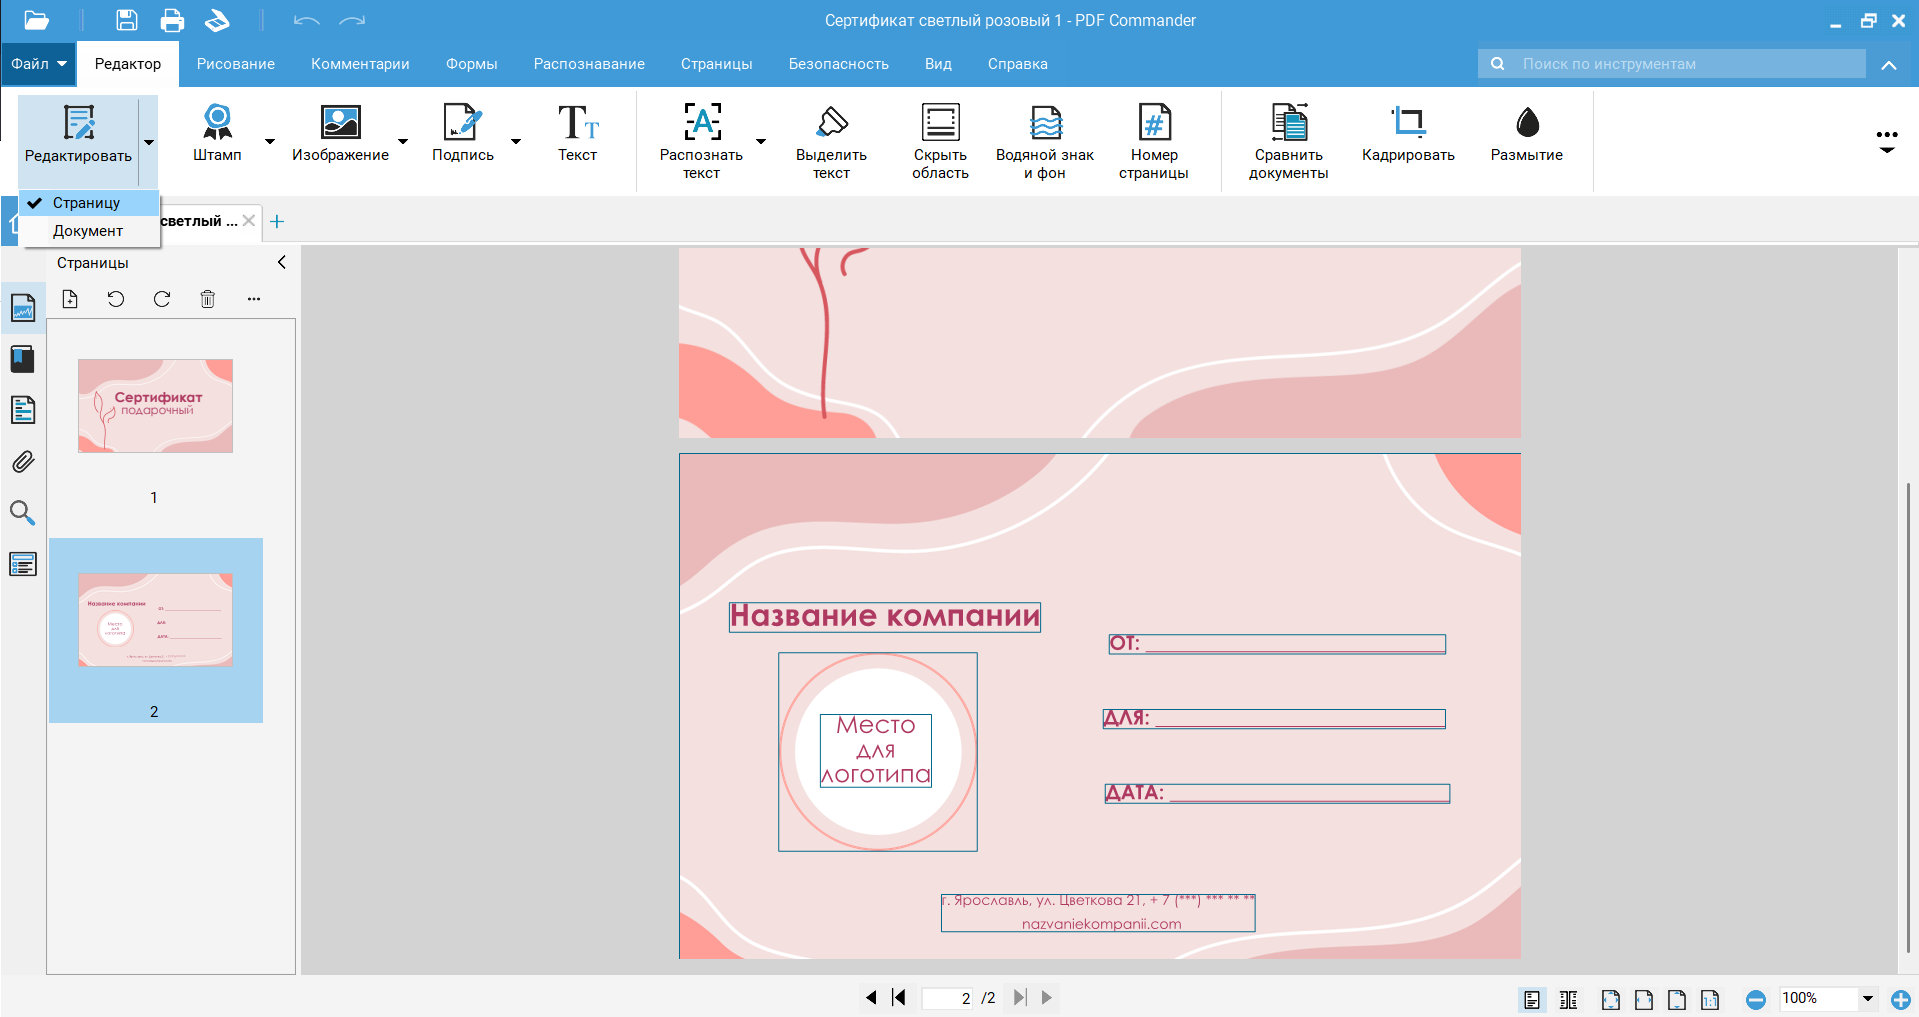Select checked 'Страницу' option in edit menu

tap(87, 203)
